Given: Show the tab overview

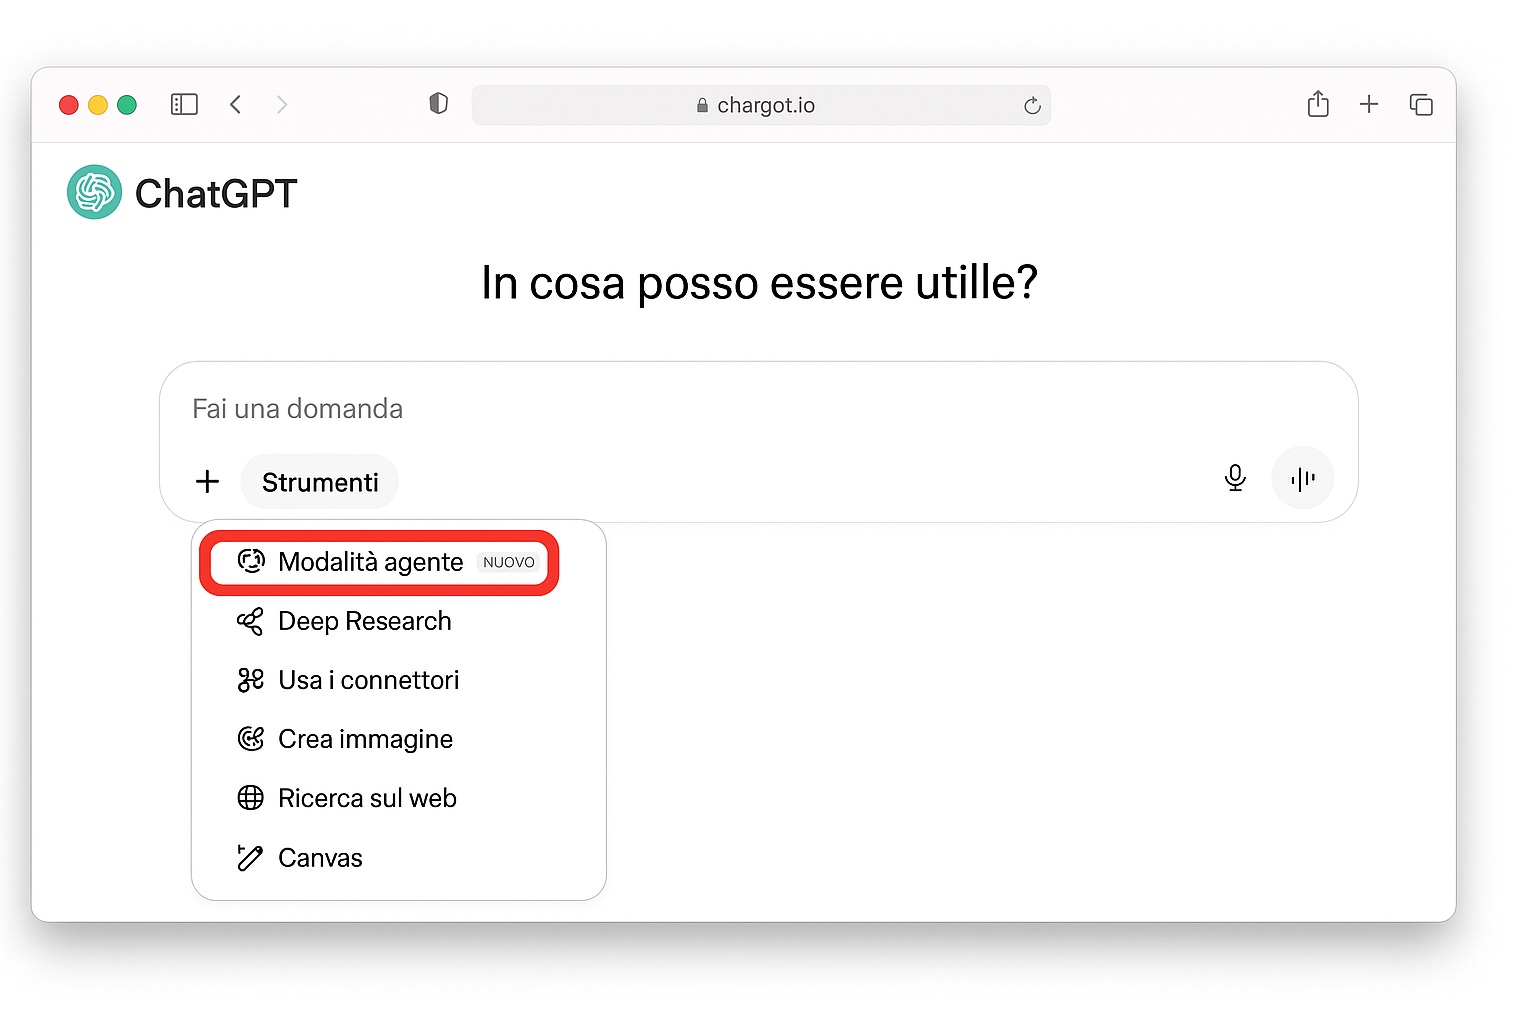Looking at the screenshot, I should 1421,105.
